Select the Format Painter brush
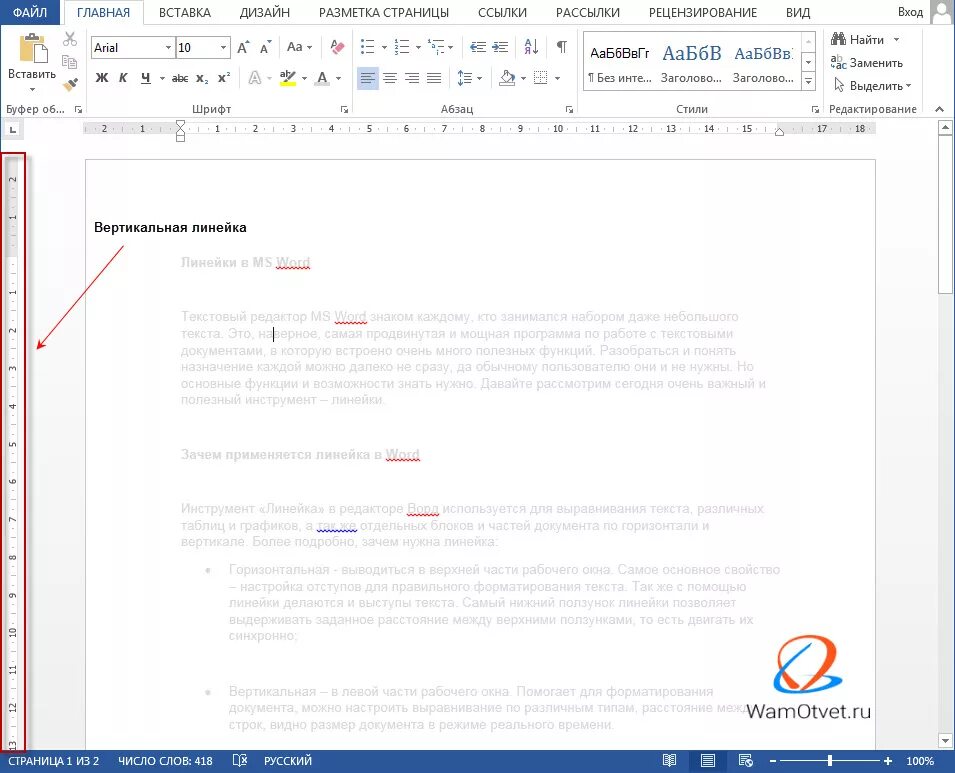 70,84
